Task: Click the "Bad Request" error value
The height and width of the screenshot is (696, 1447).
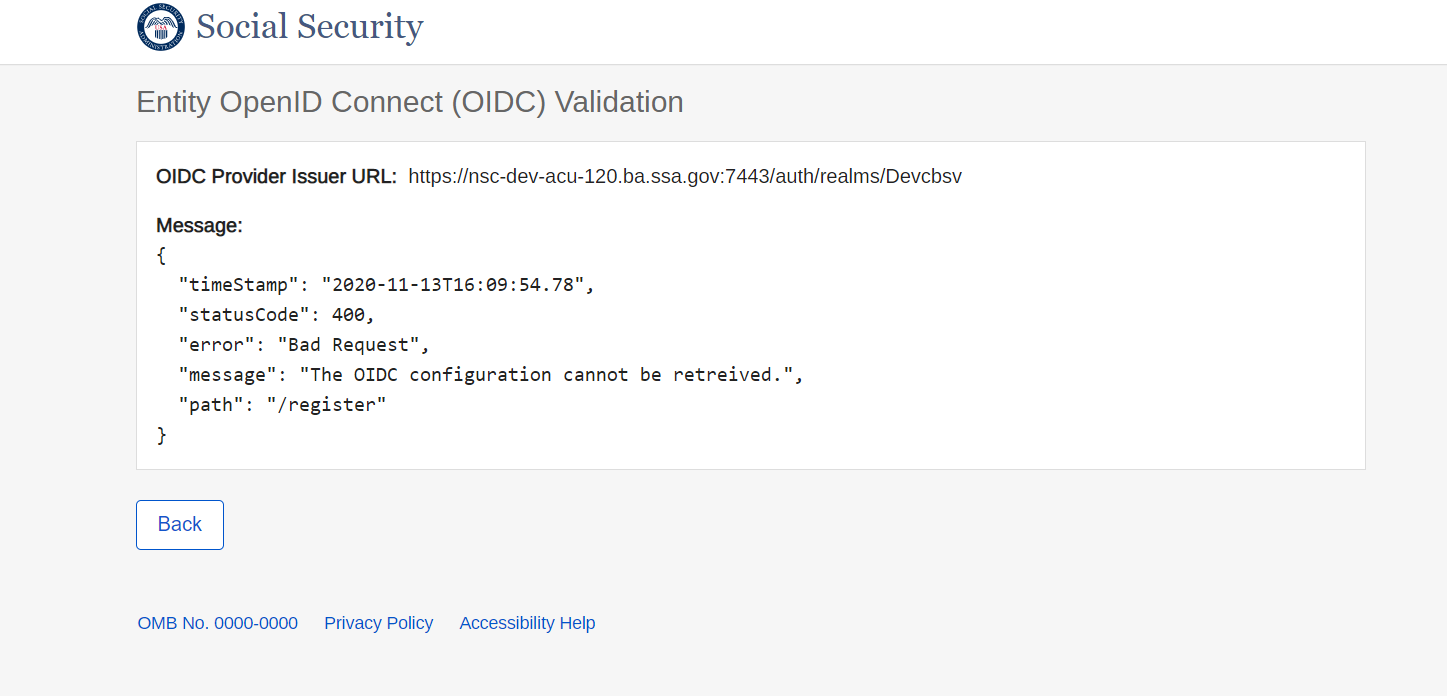Action: (348, 345)
